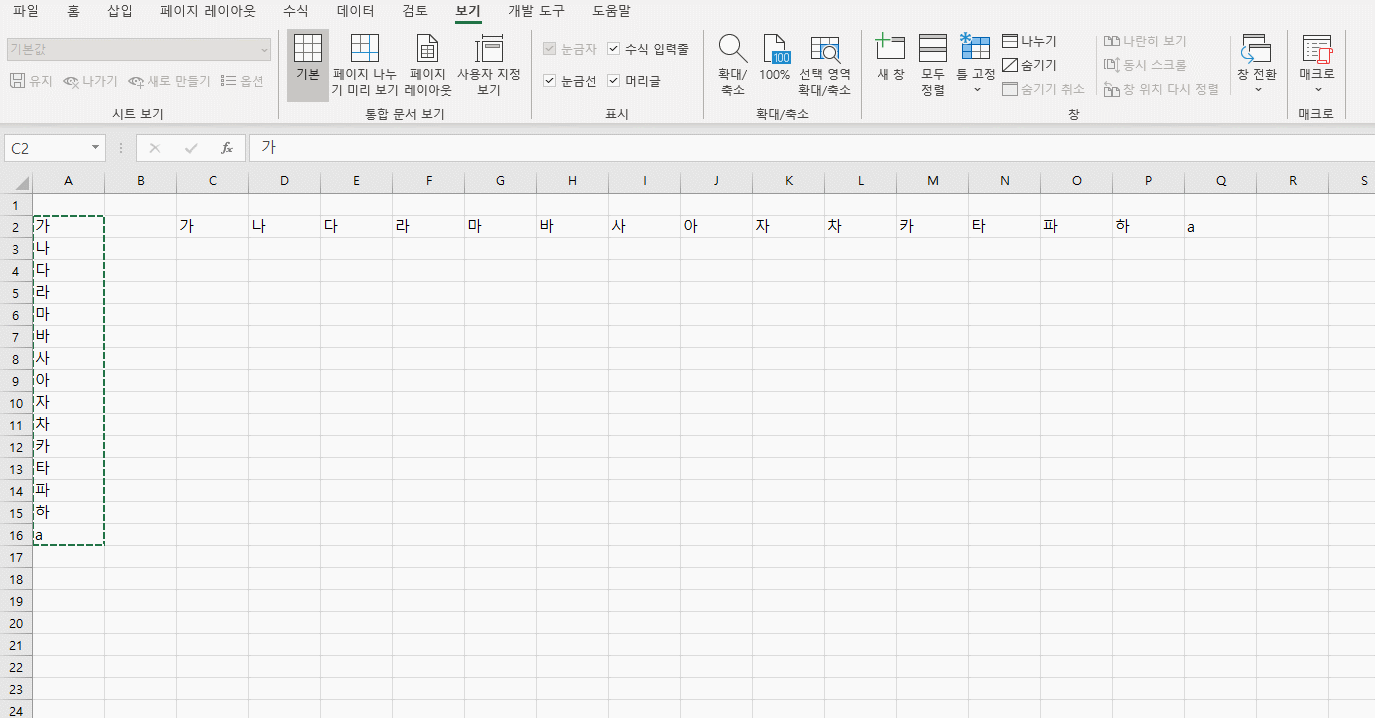
Task: Toggle the Headings (머리글) checkbox
Action: 614,81
